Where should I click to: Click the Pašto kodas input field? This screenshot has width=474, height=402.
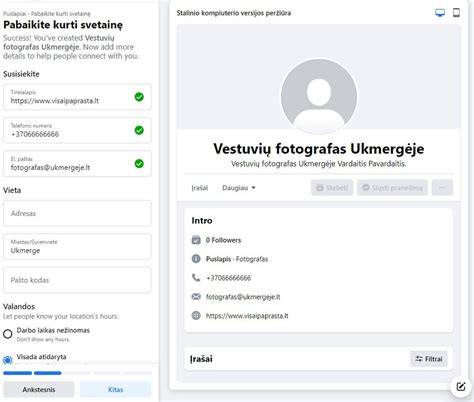coord(77,280)
